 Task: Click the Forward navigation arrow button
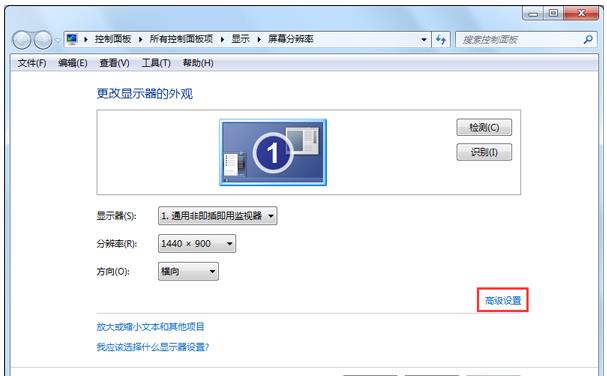(x=43, y=39)
